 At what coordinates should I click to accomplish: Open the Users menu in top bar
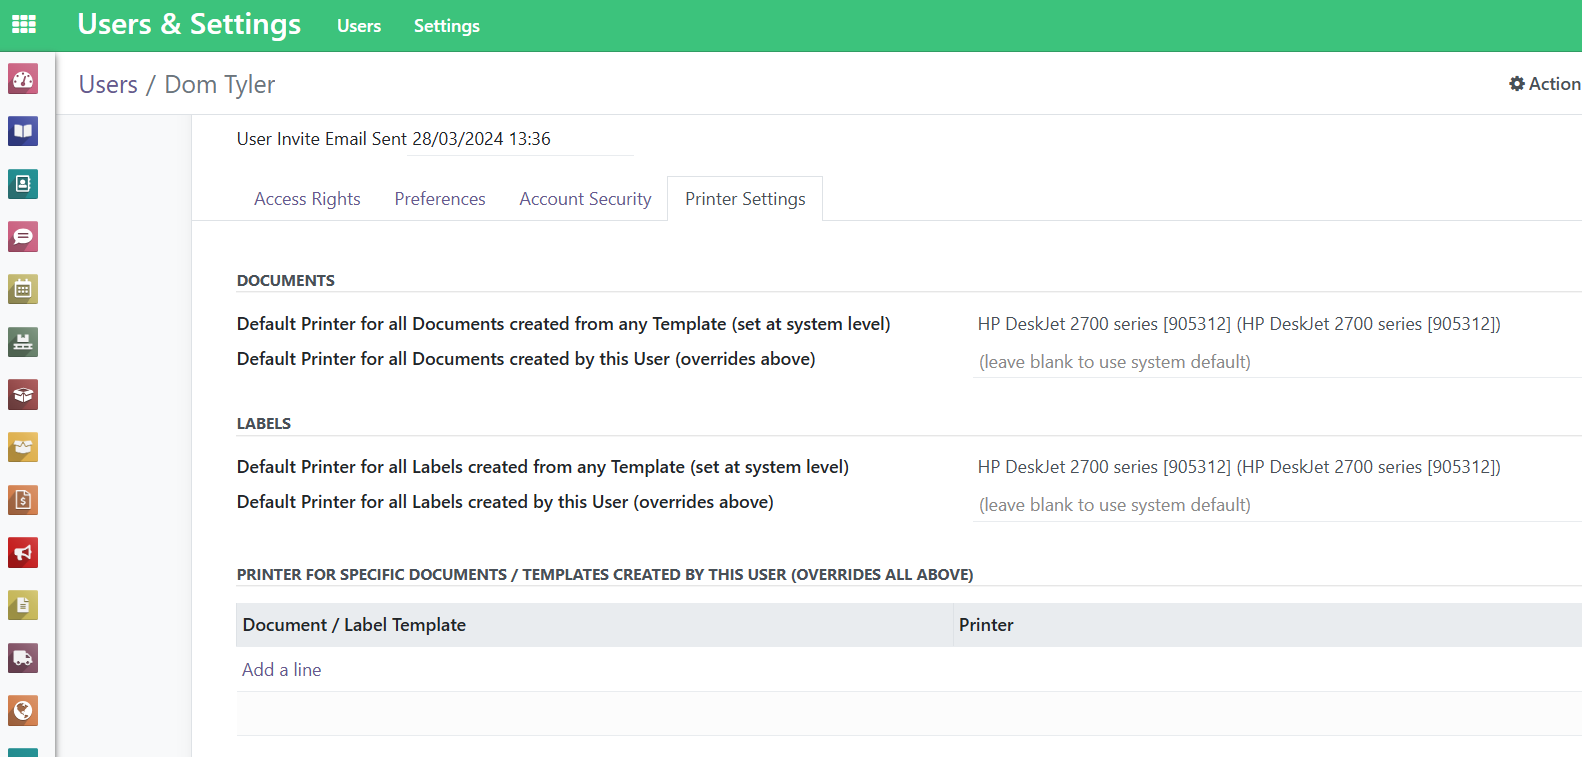point(359,26)
